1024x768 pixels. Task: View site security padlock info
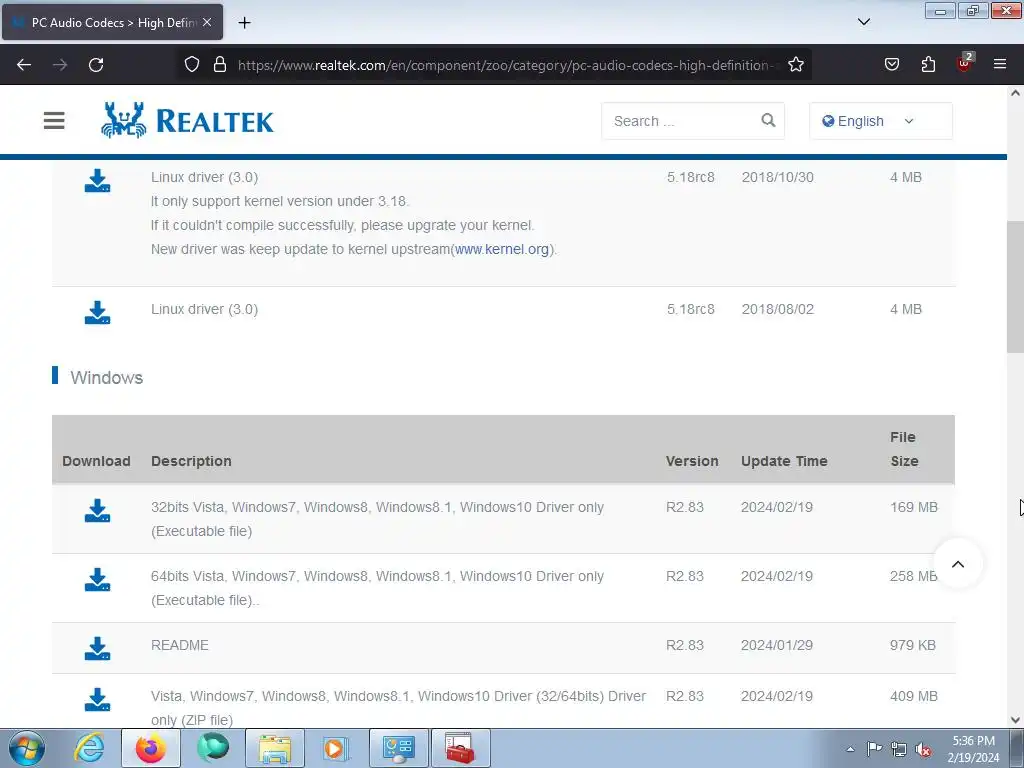220,64
